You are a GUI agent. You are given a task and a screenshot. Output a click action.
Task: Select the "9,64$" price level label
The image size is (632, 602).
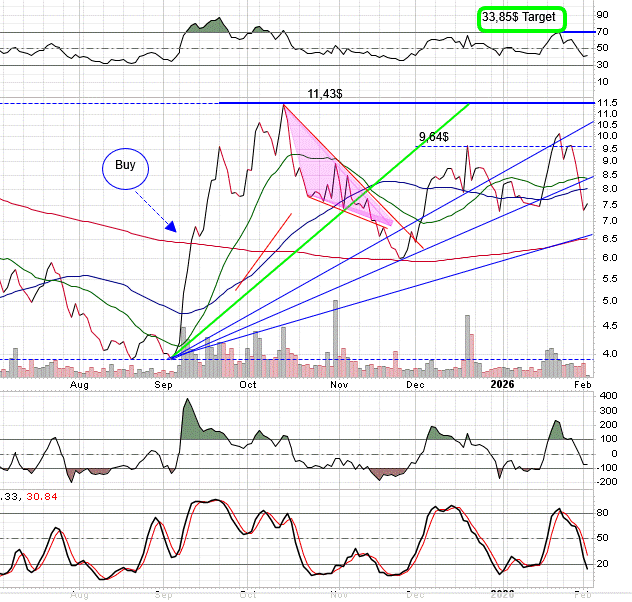click(435, 136)
